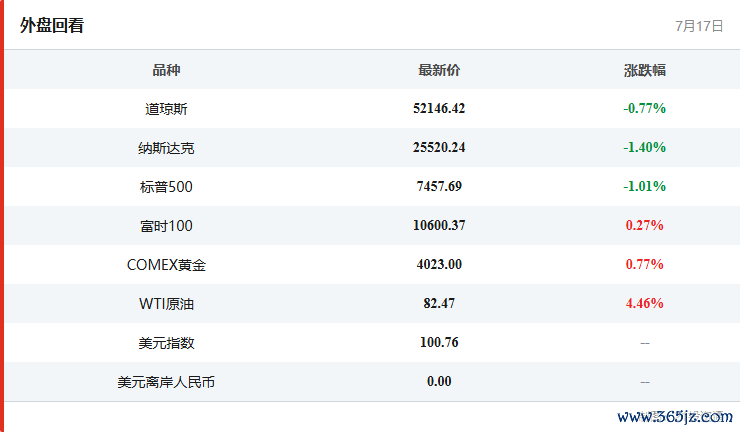Click the 最新价 column header
This screenshot has width=740, height=432.
439,70
